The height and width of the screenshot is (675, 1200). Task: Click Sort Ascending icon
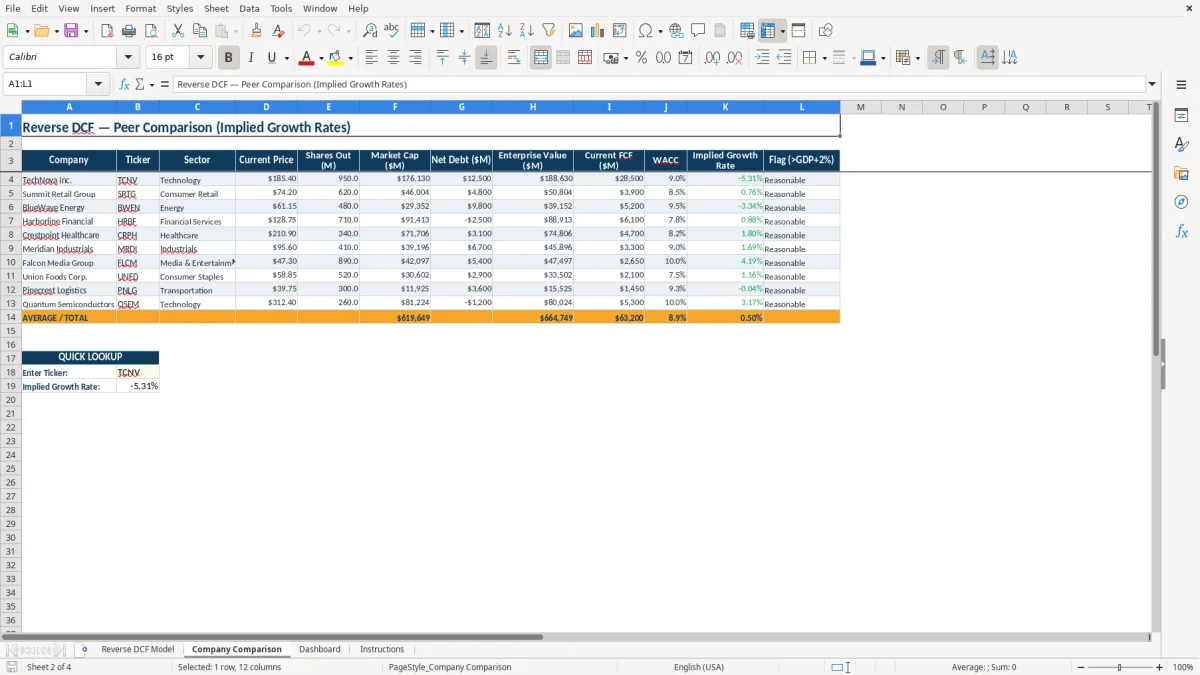click(x=505, y=31)
